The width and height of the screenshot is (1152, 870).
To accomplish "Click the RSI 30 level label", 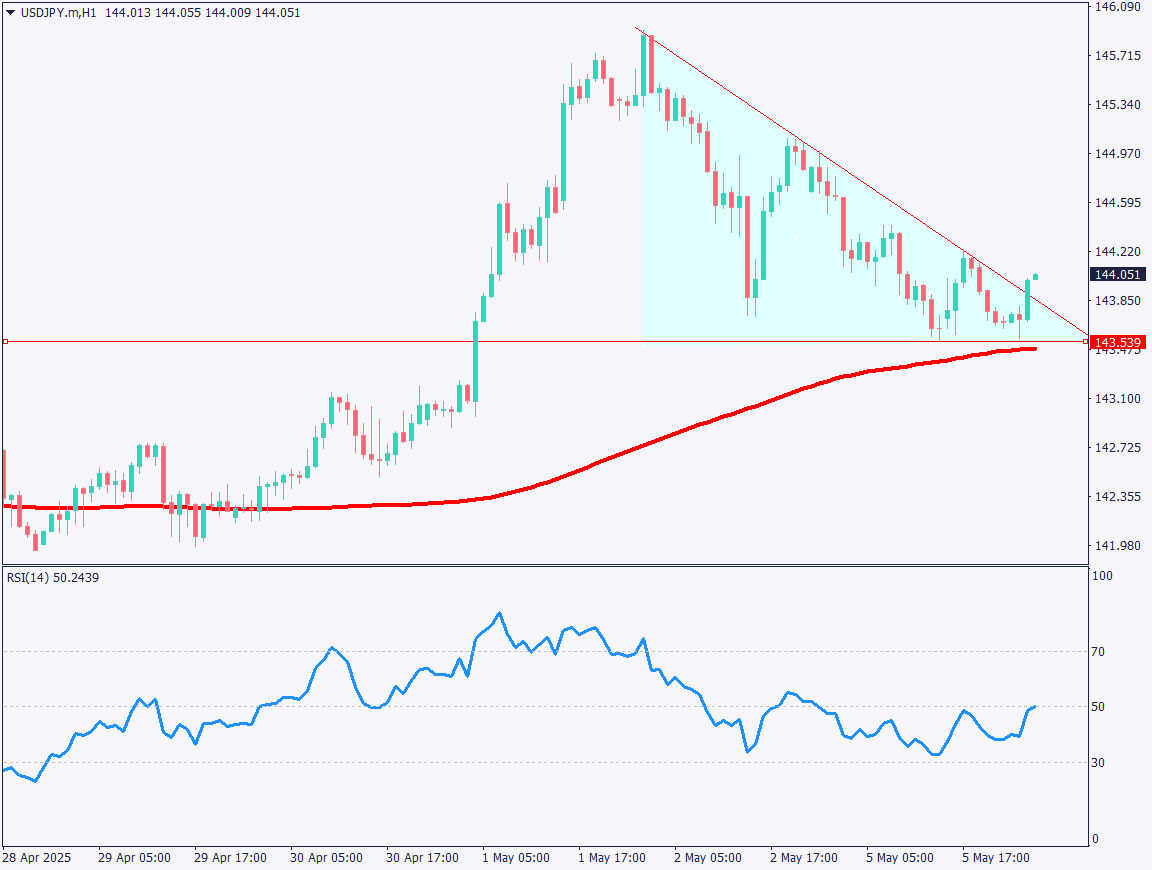I will (1098, 763).
